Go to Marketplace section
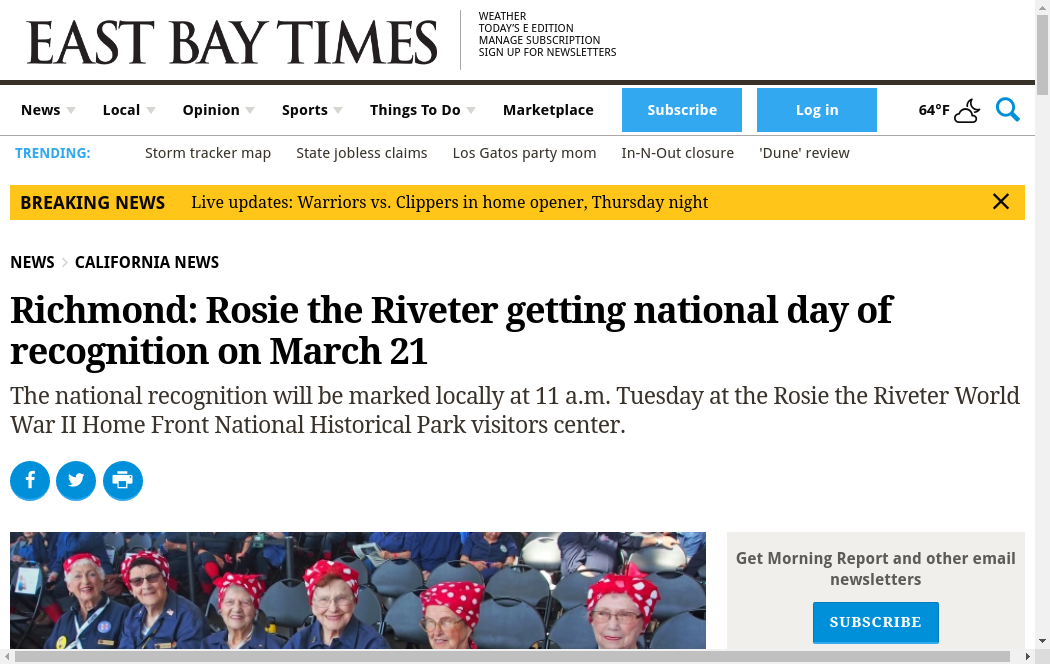The image size is (1050, 664). click(x=548, y=110)
